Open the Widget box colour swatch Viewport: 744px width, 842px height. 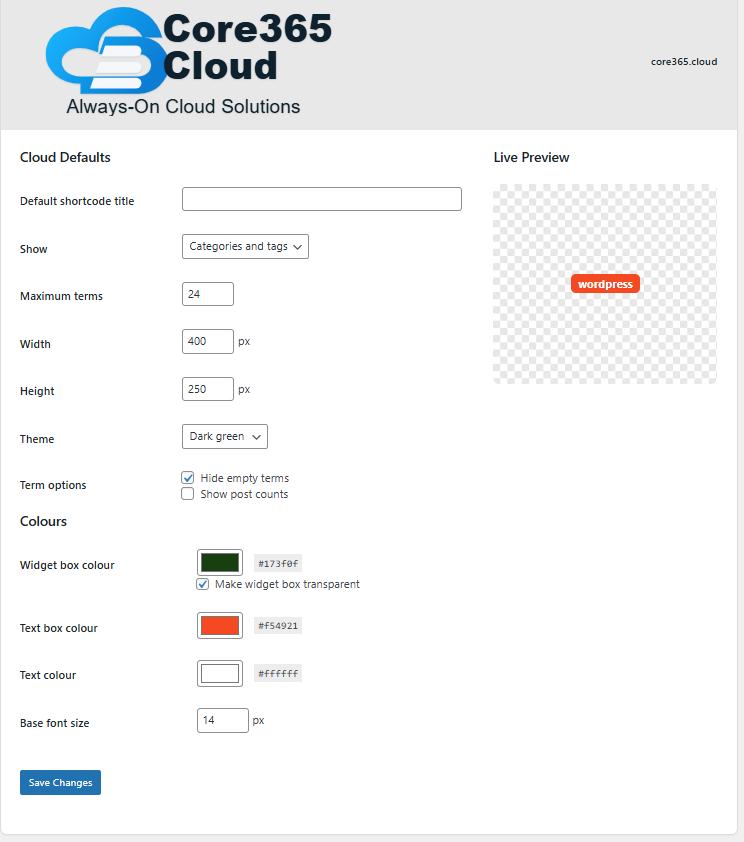(x=220, y=563)
